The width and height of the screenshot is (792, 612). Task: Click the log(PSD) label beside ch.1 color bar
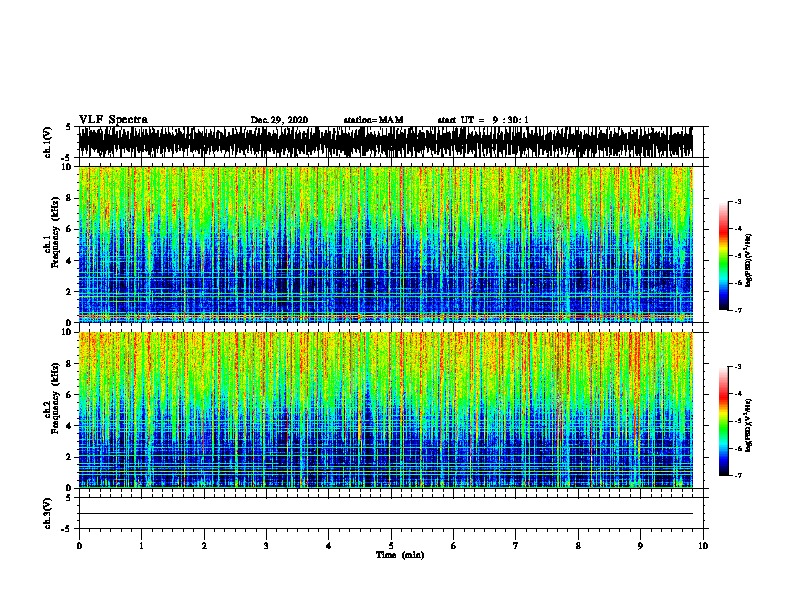(x=748, y=260)
